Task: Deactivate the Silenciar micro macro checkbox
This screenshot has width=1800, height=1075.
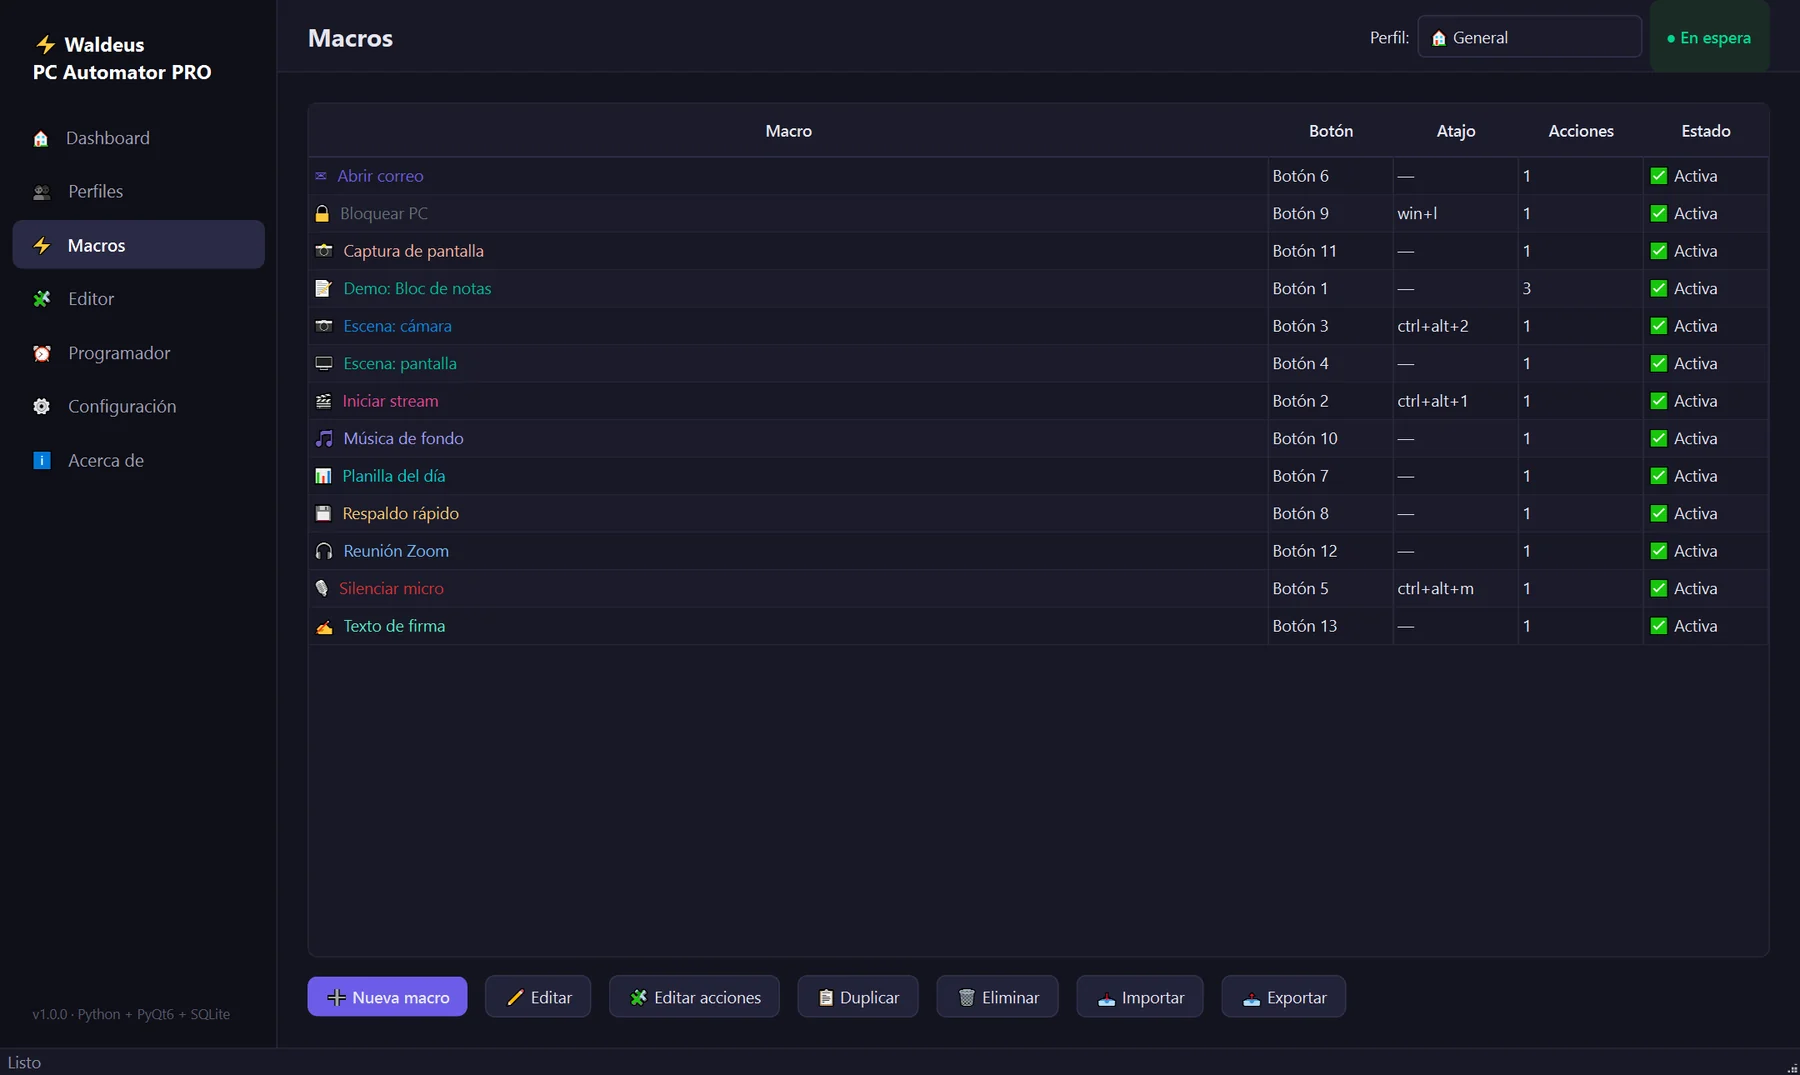Action: [1659, 589]
